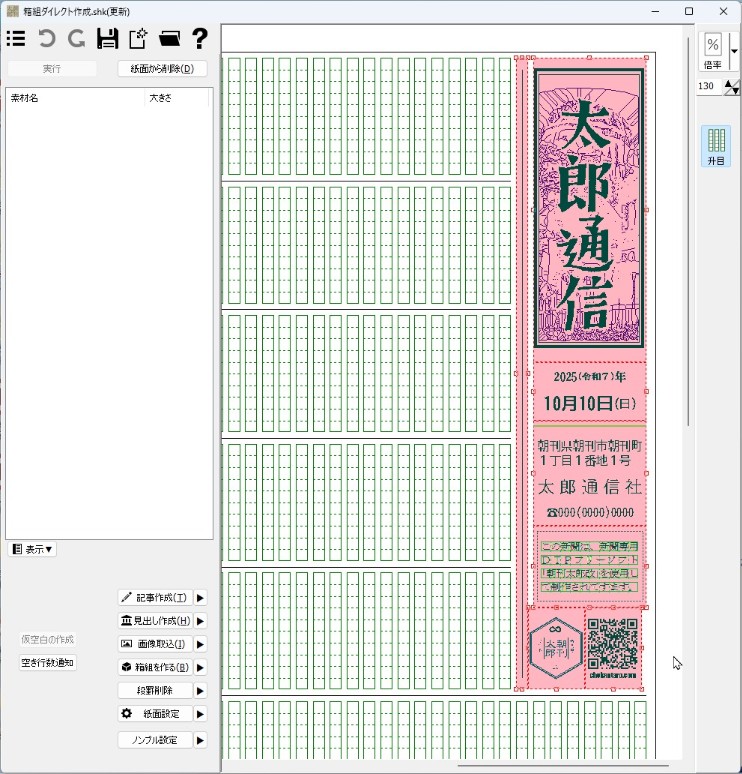The width and height of the screenshot is (742, 774).
Task: Click the 箱組を作る(B) button
Action: click(155, 667)
